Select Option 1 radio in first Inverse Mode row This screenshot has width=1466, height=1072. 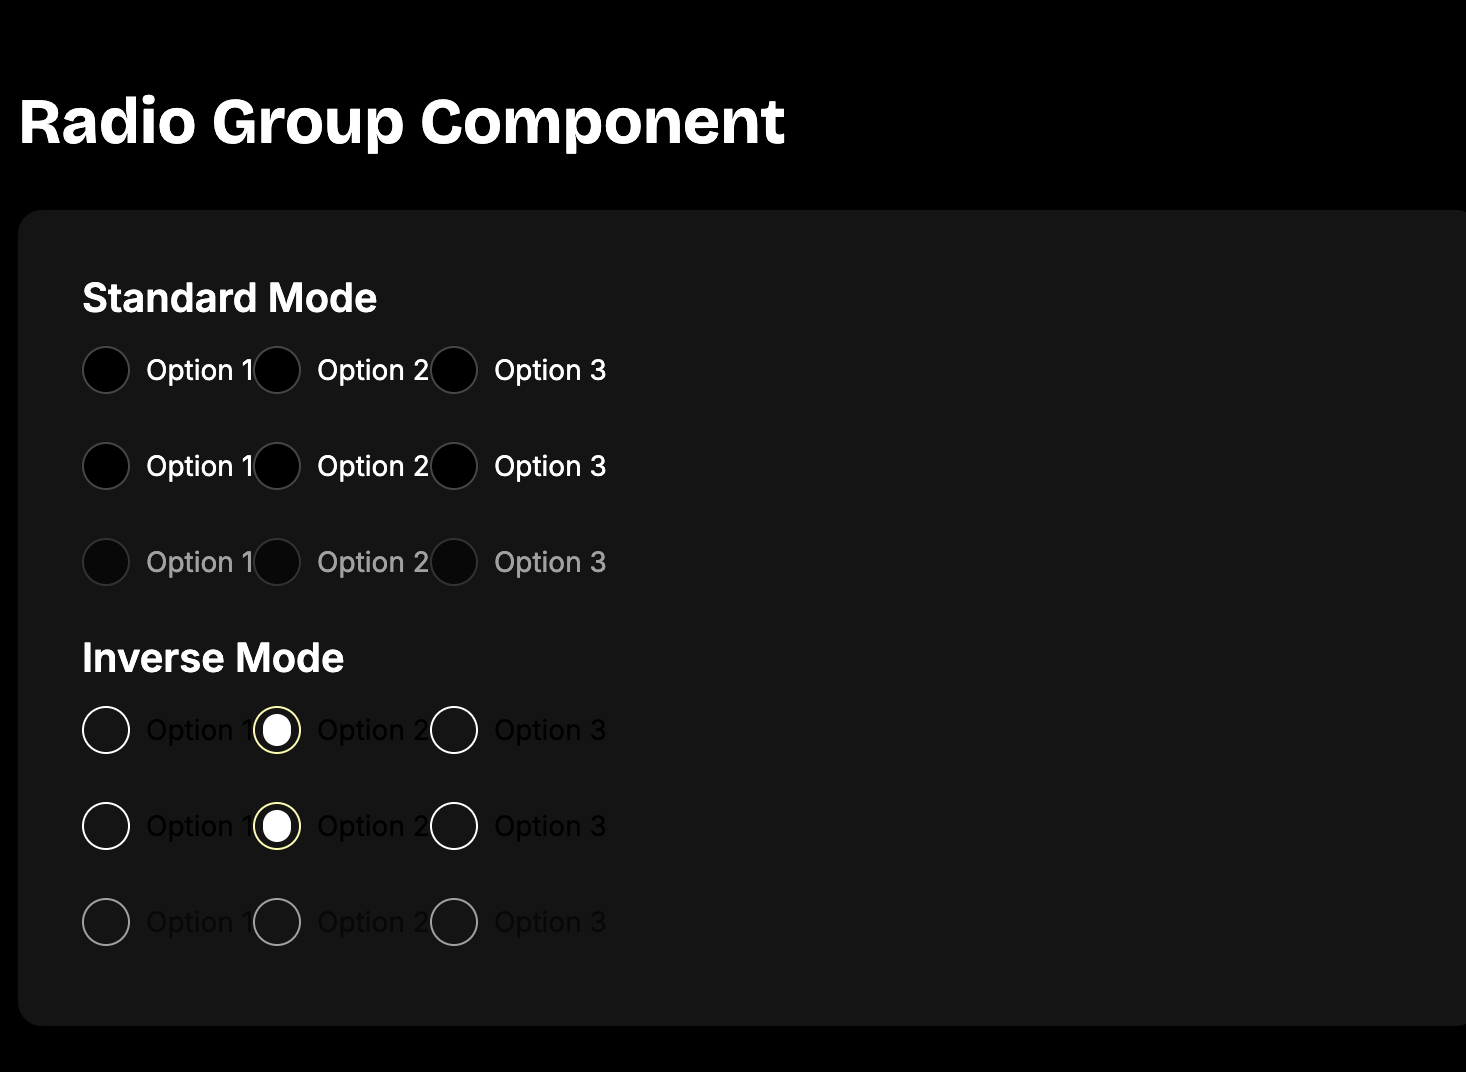click(x=106, y=730)
